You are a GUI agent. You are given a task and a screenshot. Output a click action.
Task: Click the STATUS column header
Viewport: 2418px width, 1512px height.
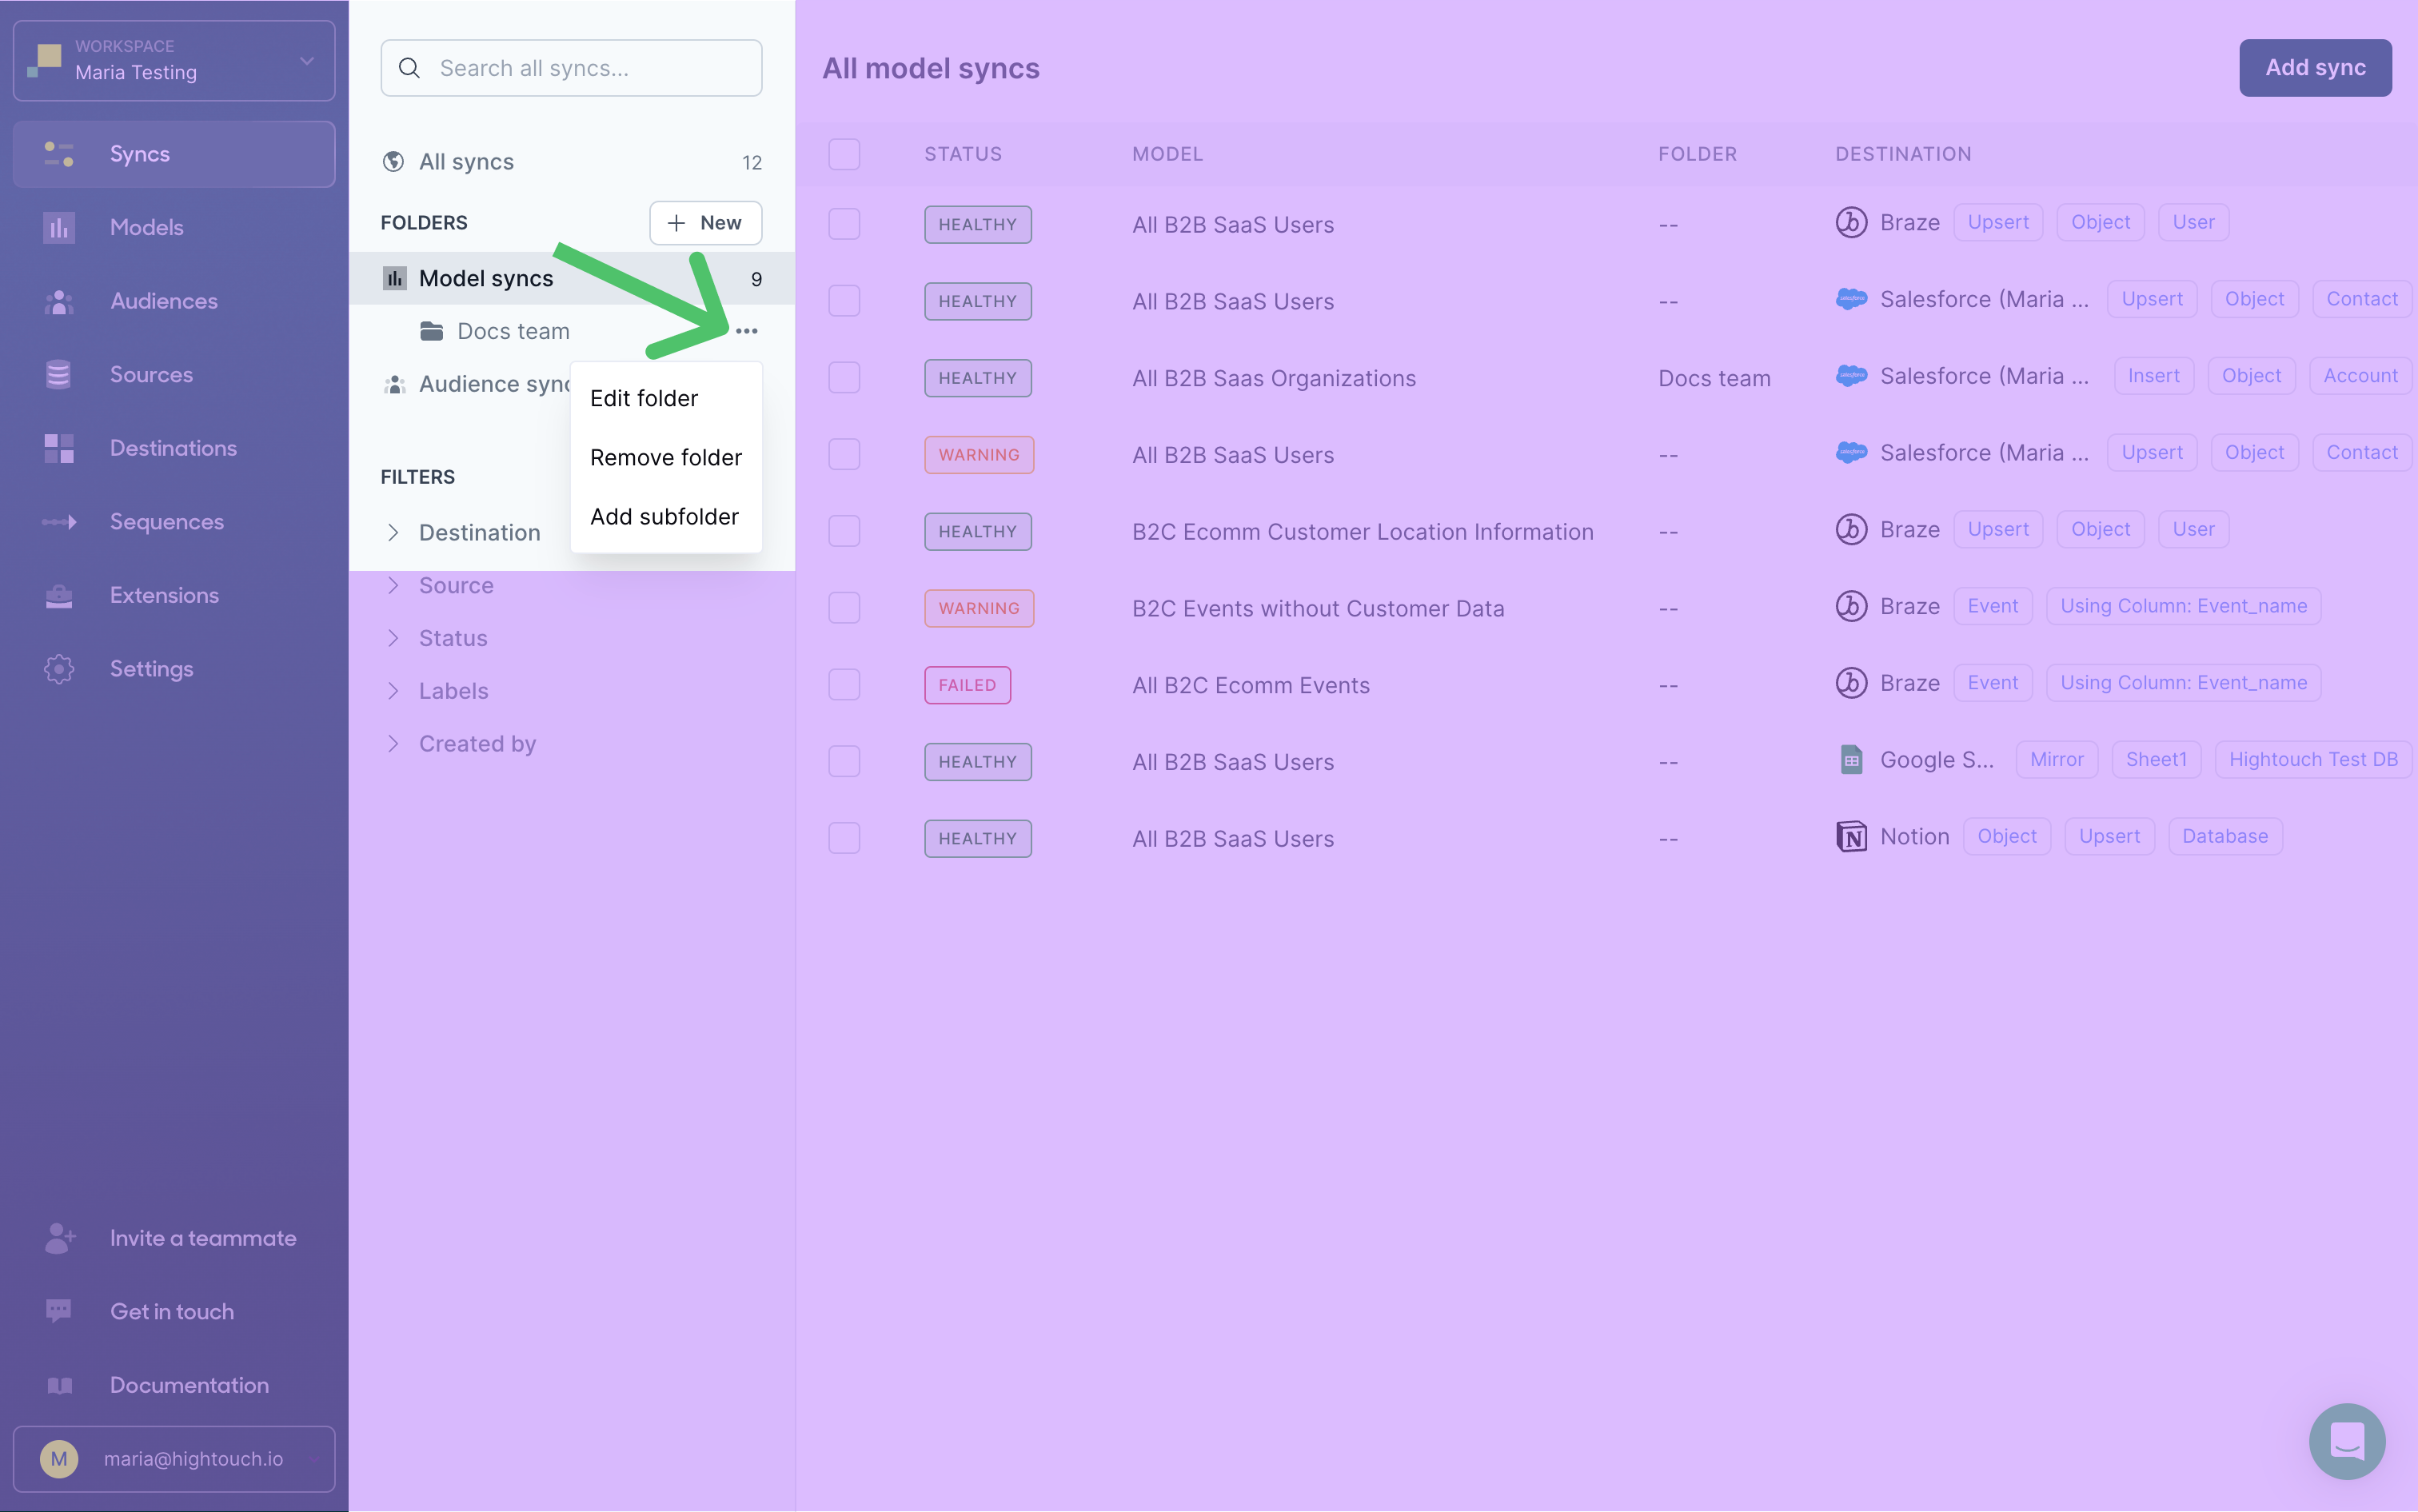click(963, 154)
